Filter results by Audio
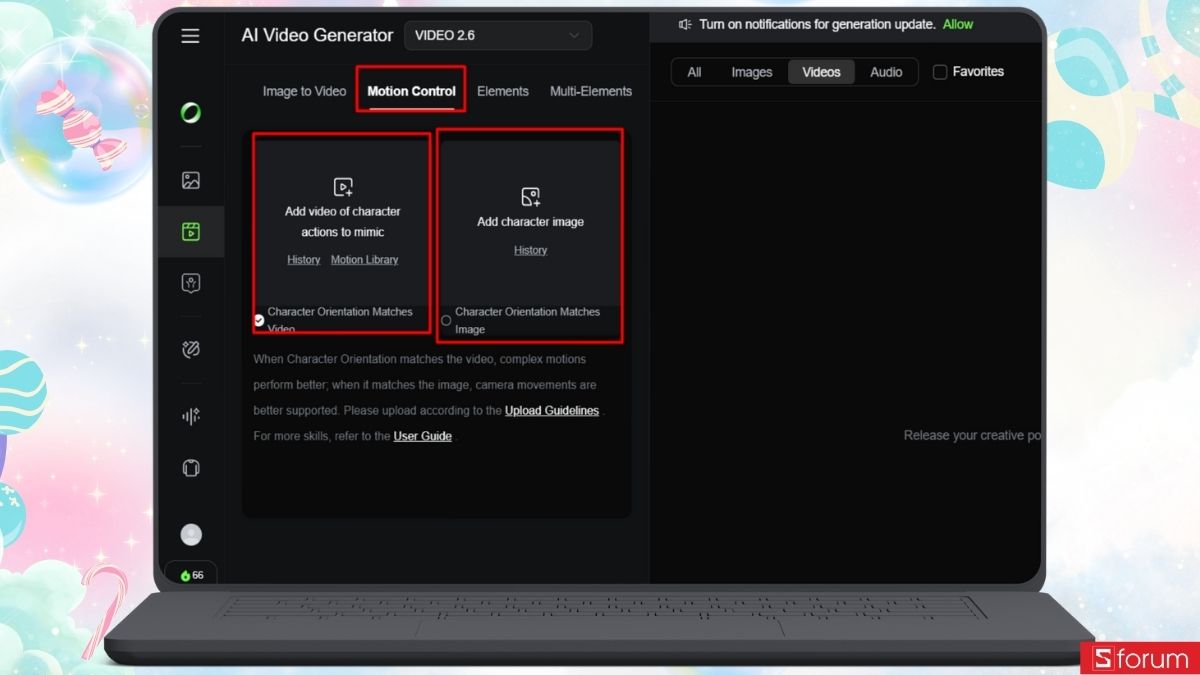The image size is (1200, 675). [886, 72]
